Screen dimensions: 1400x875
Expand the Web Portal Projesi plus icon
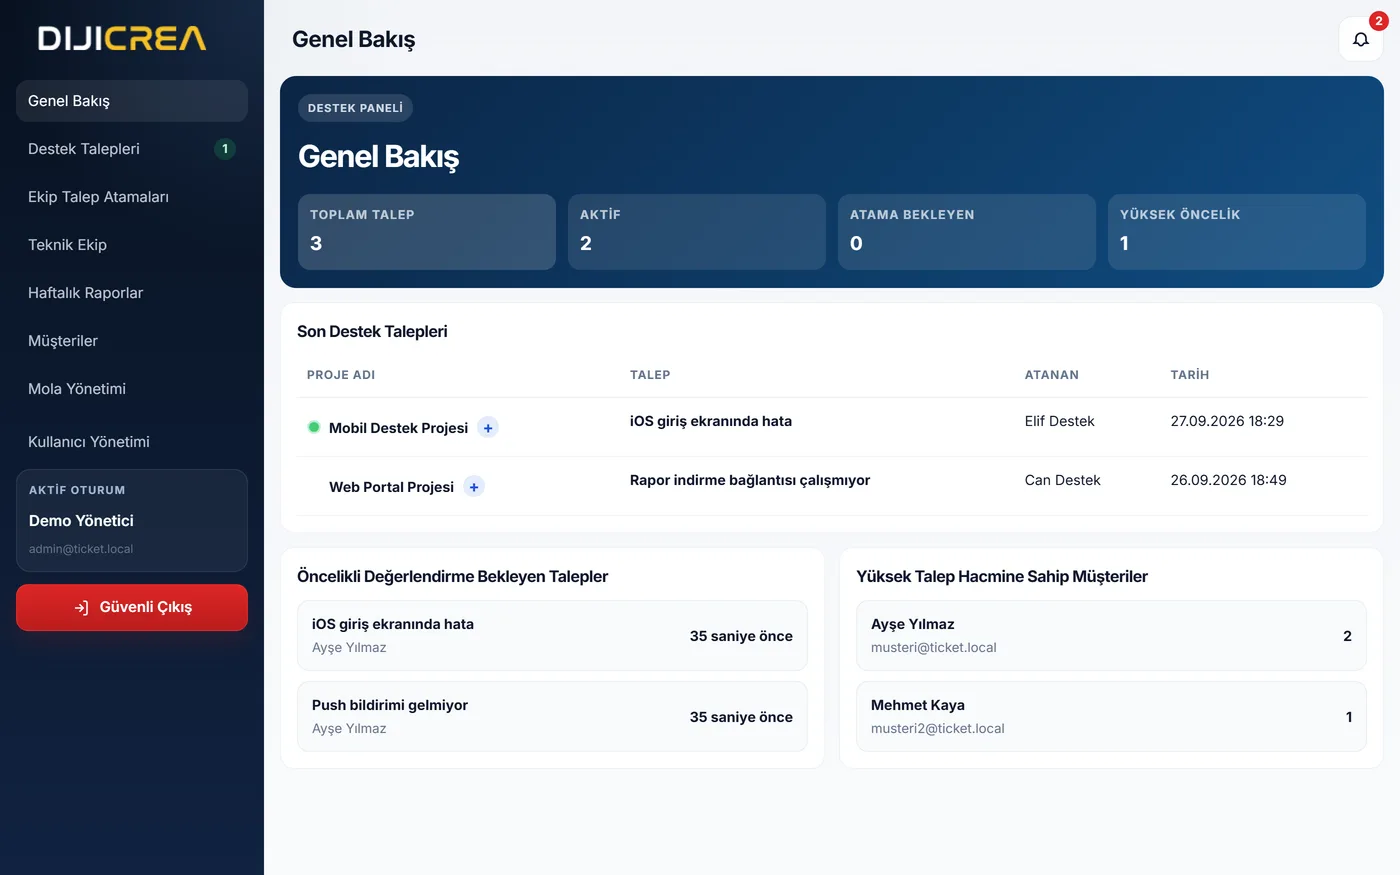[x=474, y=487]
